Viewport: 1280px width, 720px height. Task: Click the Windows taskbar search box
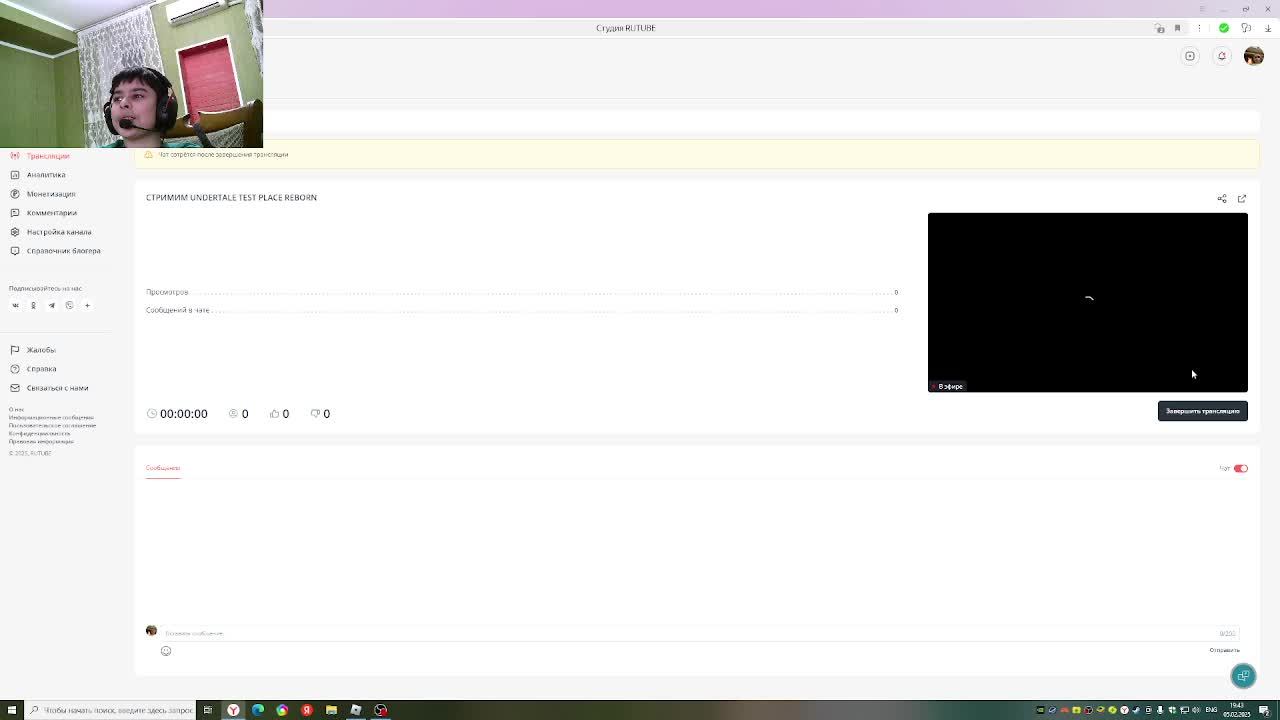coord(110,710)
